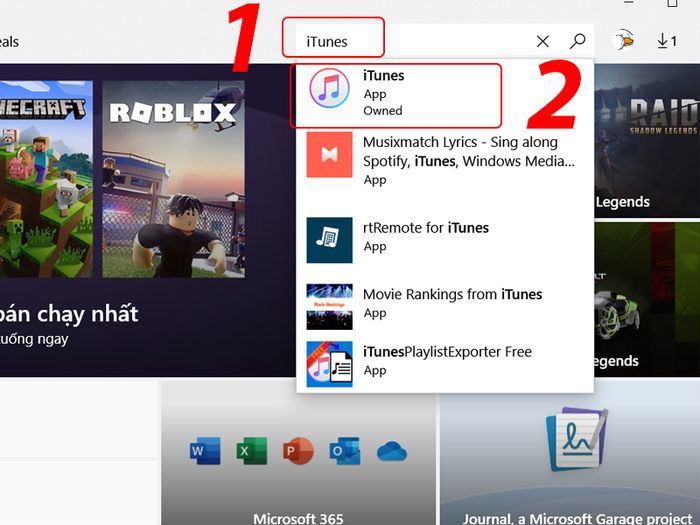Click the magnifier search icon
This screenshot has height=525, width=700.
tap(578, 41)
